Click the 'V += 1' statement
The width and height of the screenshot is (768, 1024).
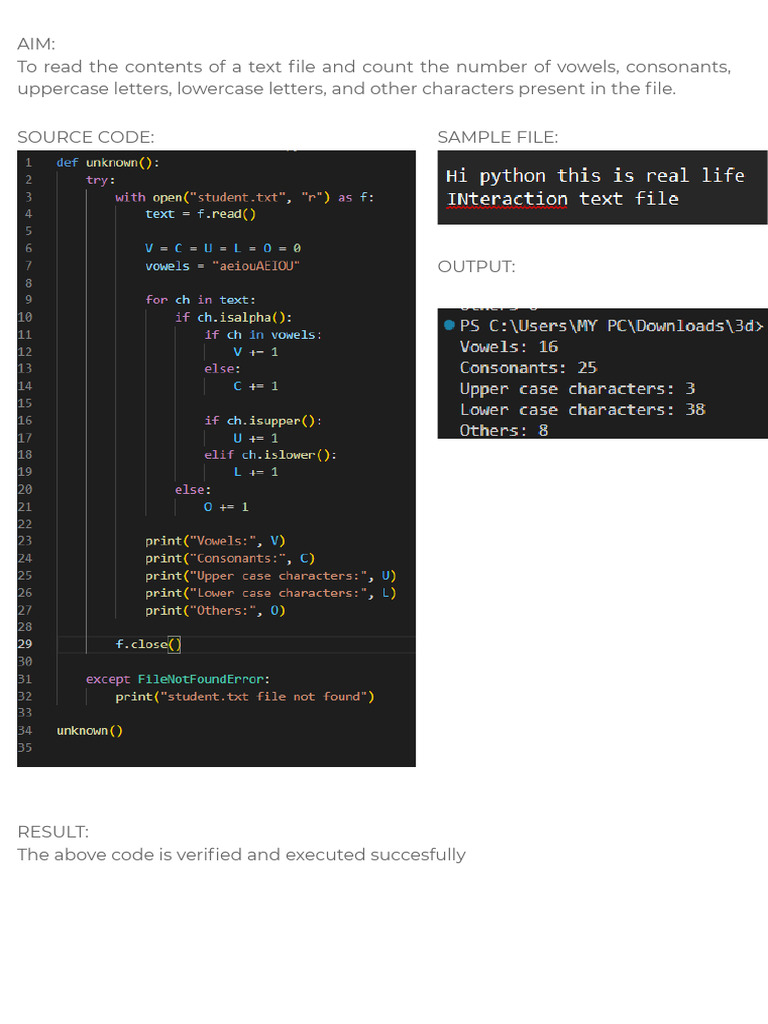point(256,352)
